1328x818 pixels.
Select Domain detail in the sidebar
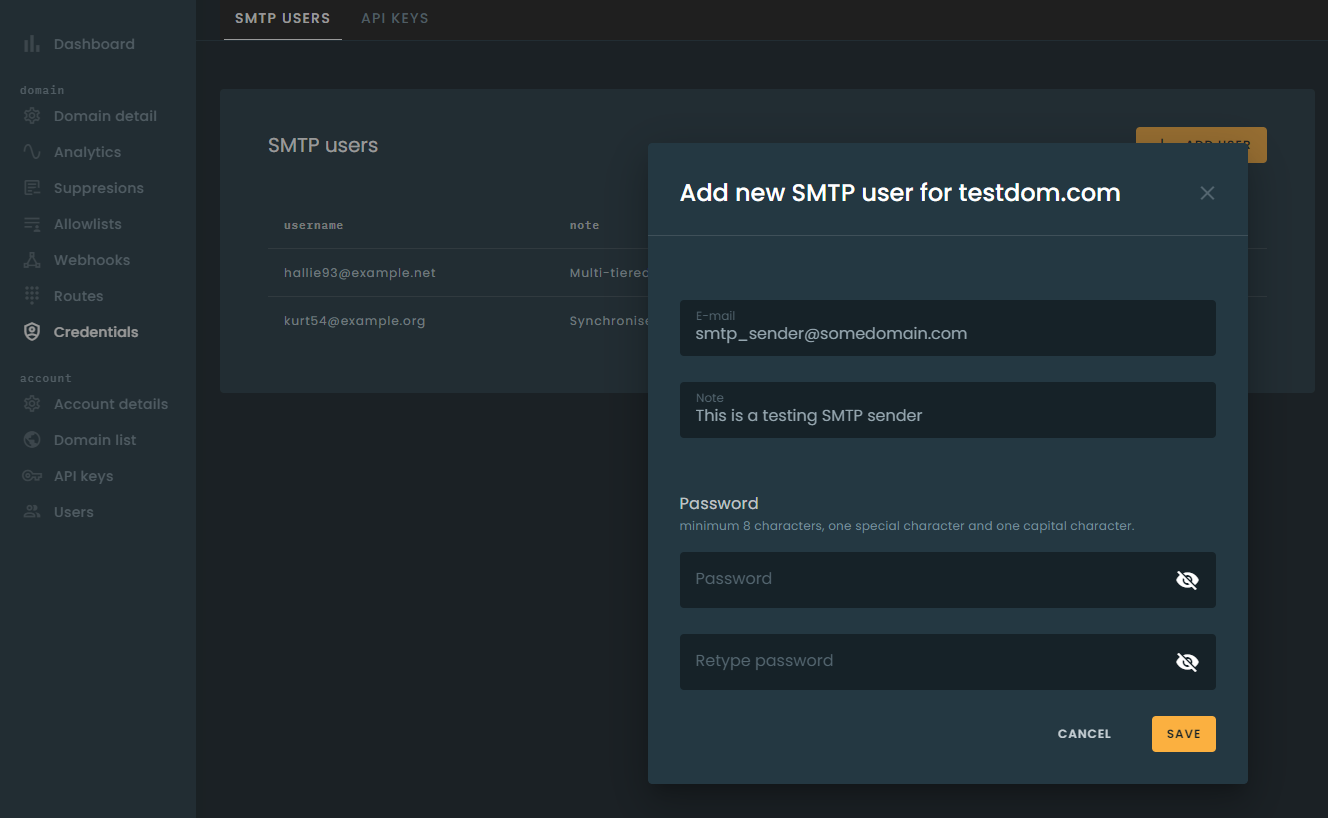105,115
